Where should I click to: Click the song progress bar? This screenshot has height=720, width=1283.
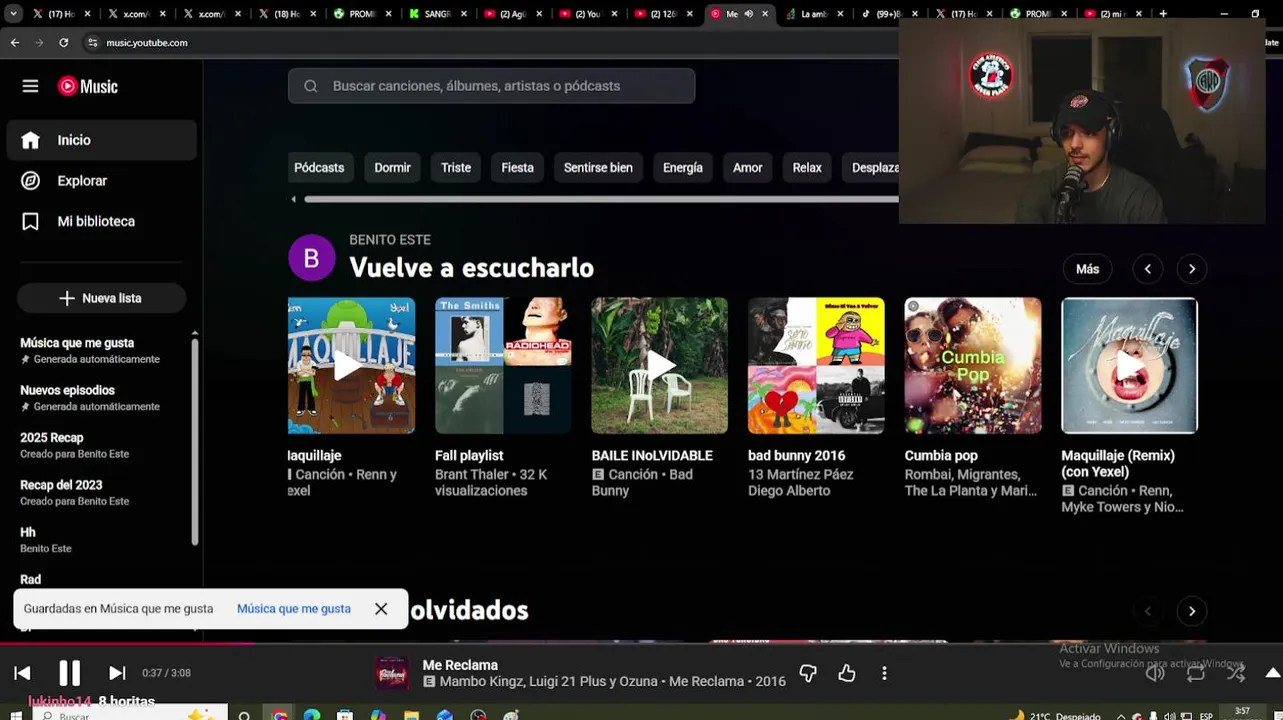(x=641, y=643)
